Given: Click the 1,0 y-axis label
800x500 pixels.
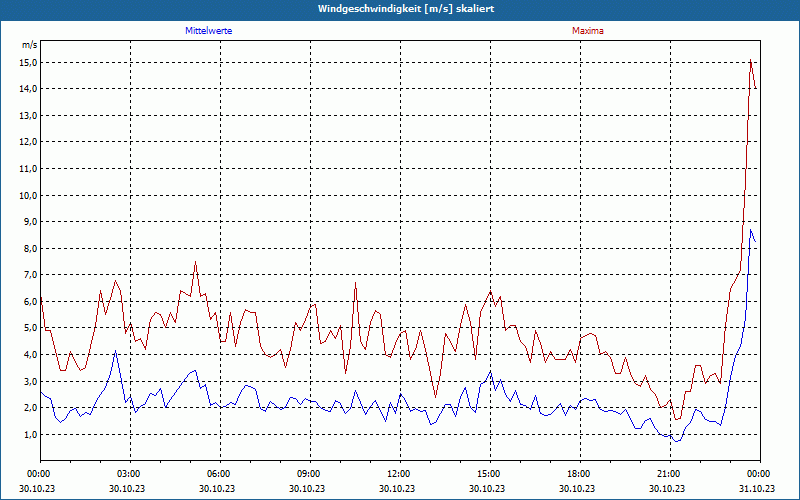Looking at the screenshot, I should click(x=31, y=435).
